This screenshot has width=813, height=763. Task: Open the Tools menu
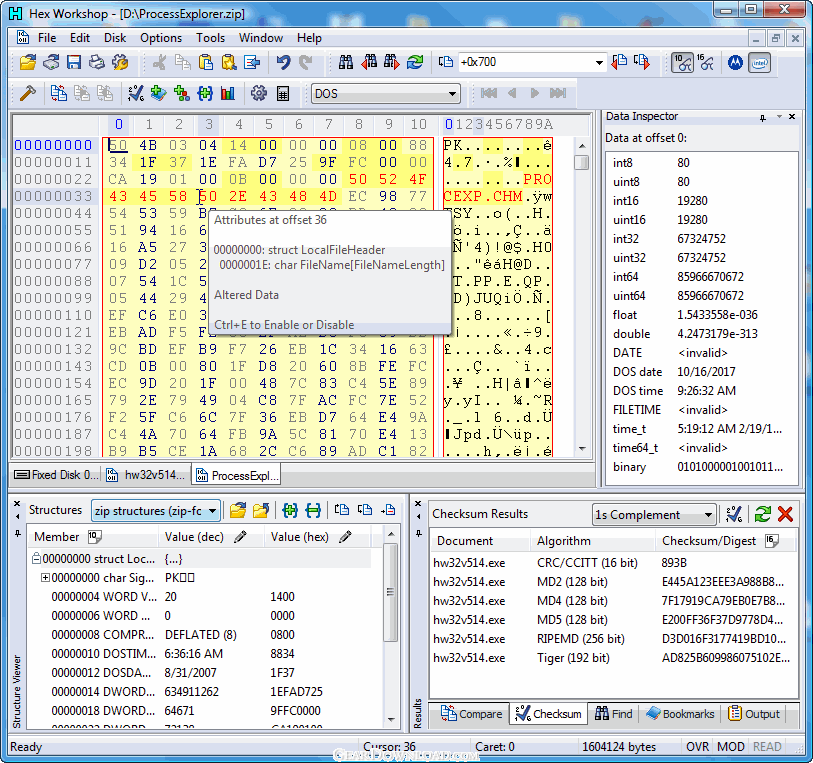point(210,38)
